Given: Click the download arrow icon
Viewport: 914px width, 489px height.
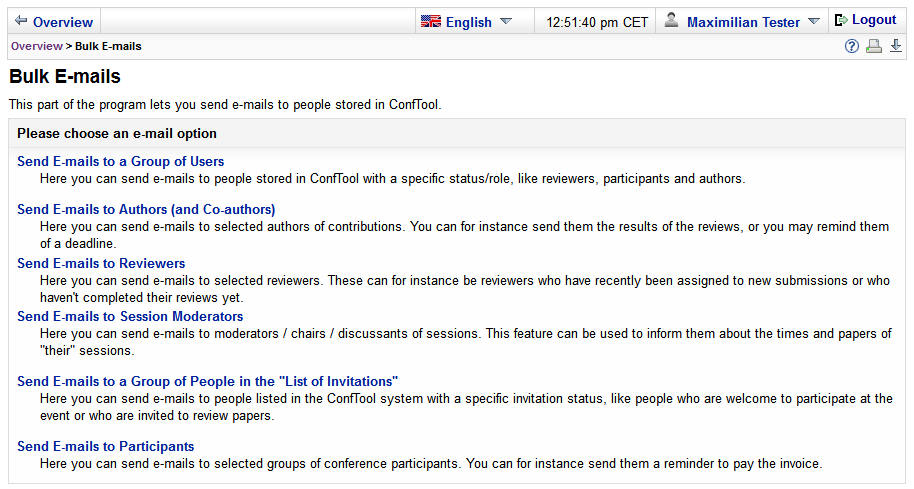Looking at the screenshot, I should 896,46.
